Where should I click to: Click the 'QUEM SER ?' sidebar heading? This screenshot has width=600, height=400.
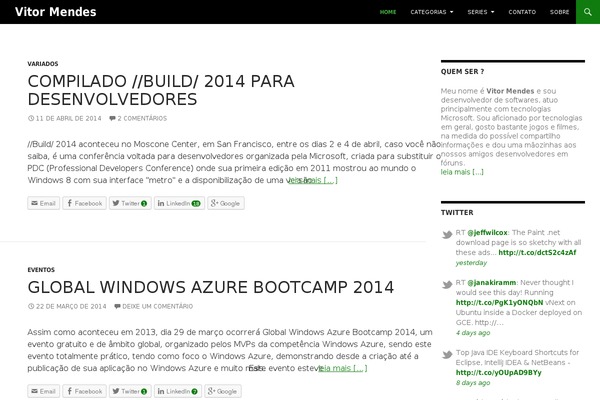pyautogui.click(x=462, y=72)
